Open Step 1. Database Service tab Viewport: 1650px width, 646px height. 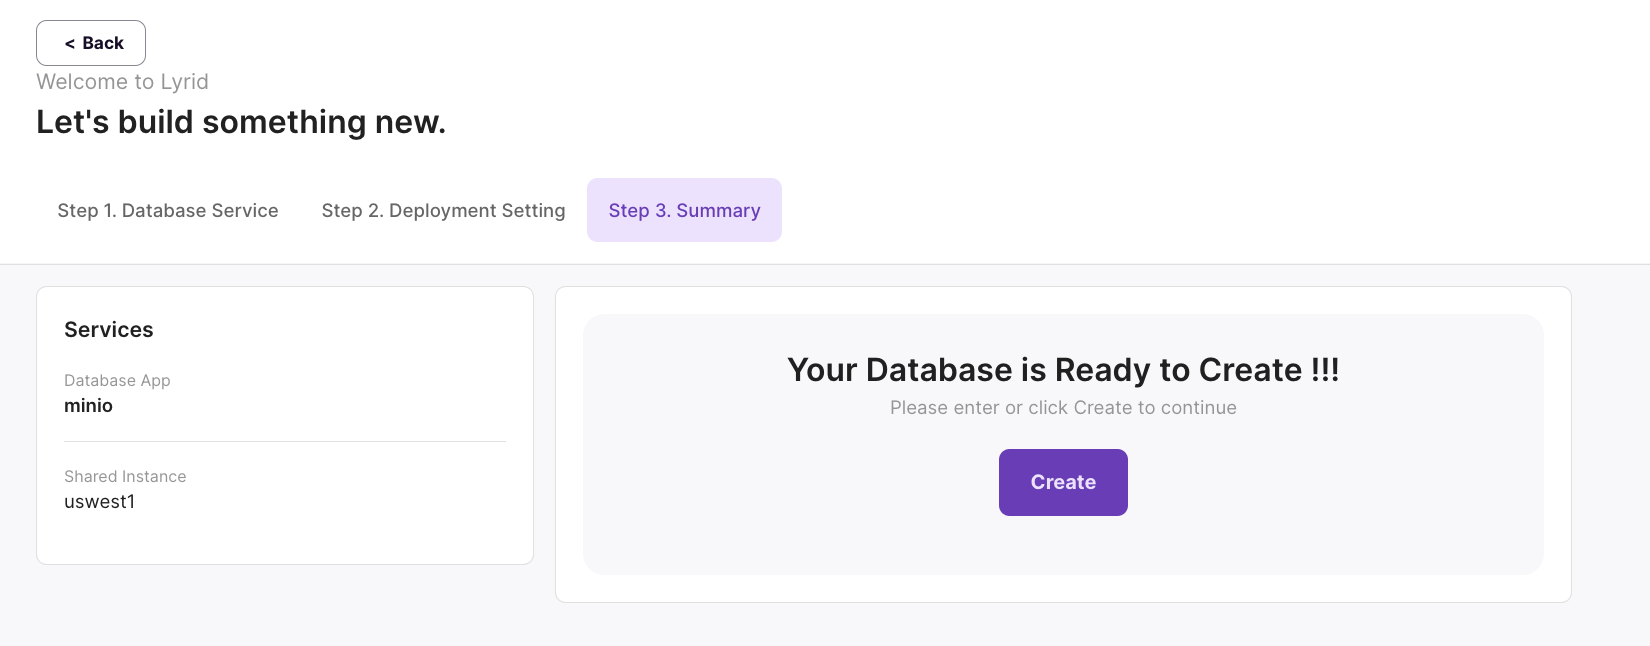[168, 211]
